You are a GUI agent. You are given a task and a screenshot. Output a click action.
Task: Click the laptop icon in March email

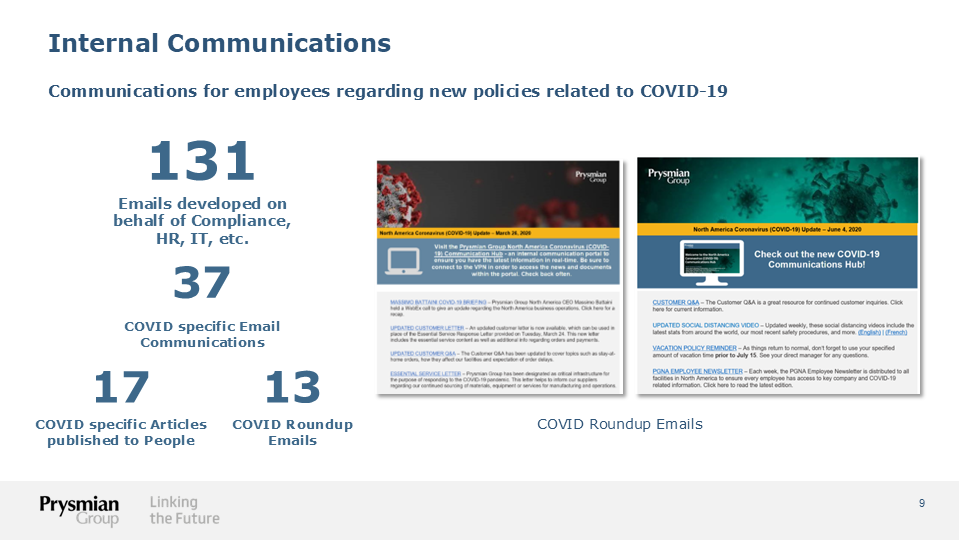point(403,261)
